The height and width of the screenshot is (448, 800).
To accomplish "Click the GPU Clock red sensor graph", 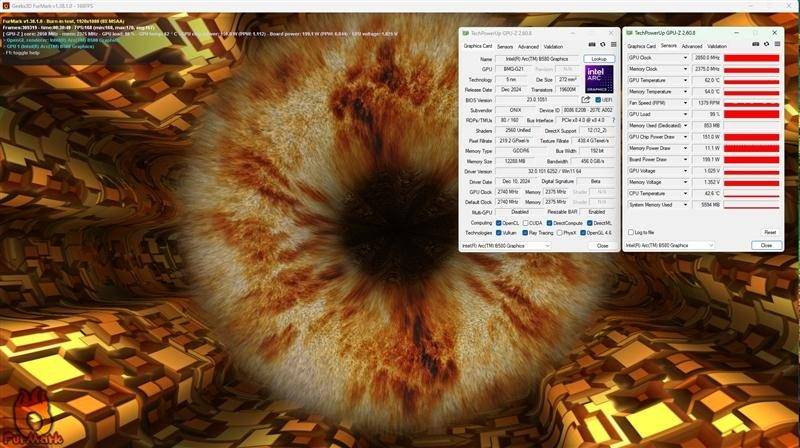I will click(752, 58).
